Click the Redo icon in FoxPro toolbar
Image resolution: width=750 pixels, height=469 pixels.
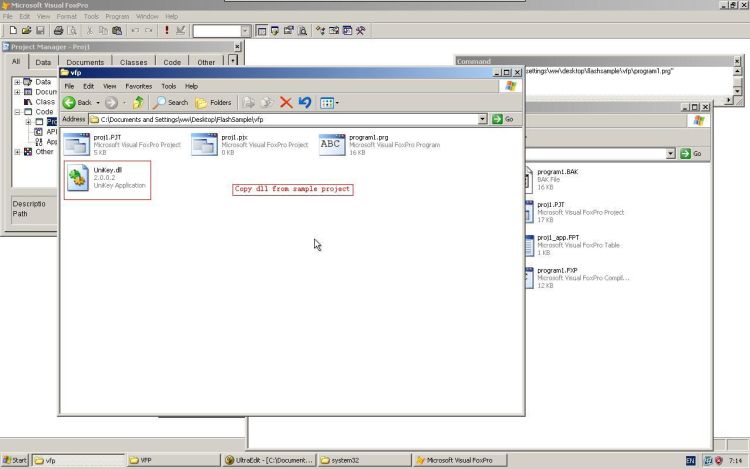click(148, 31)
